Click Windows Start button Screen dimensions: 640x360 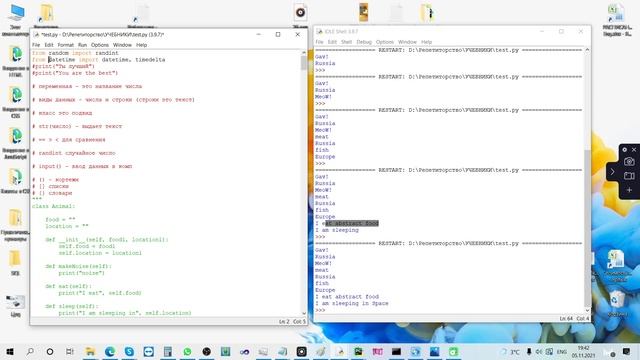(x=10, y=351)
